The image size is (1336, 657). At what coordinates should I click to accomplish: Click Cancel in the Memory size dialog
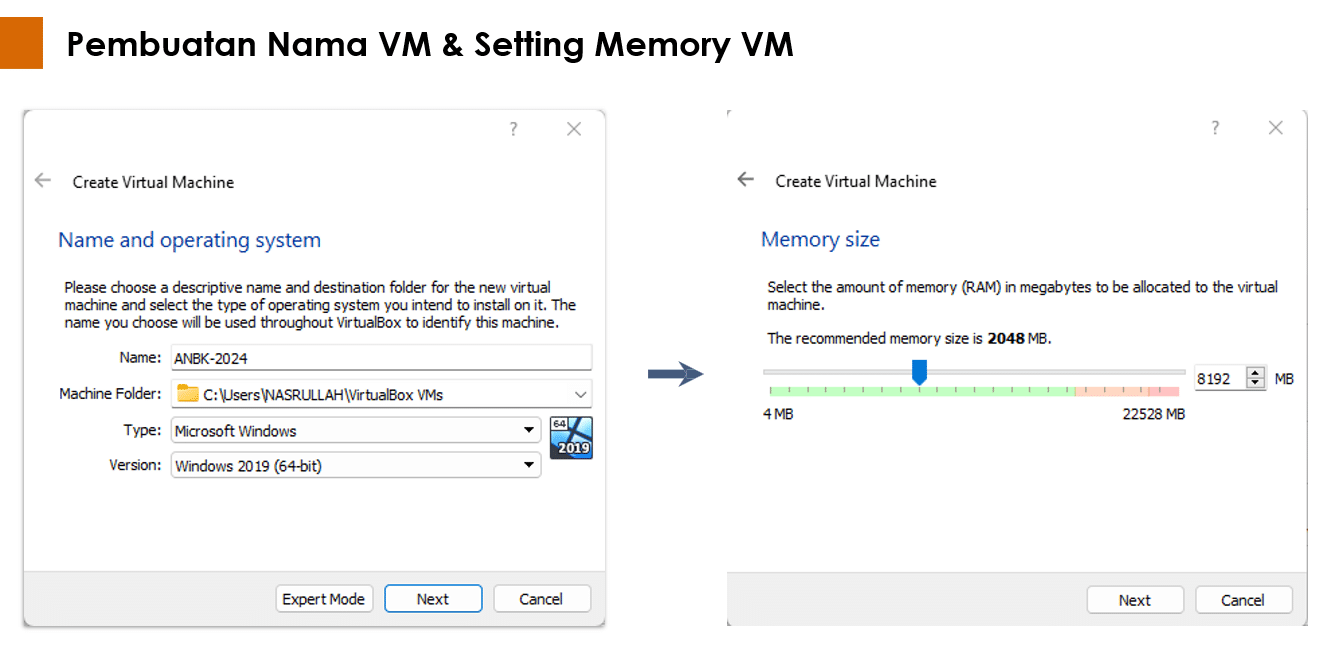point(1243,600)
